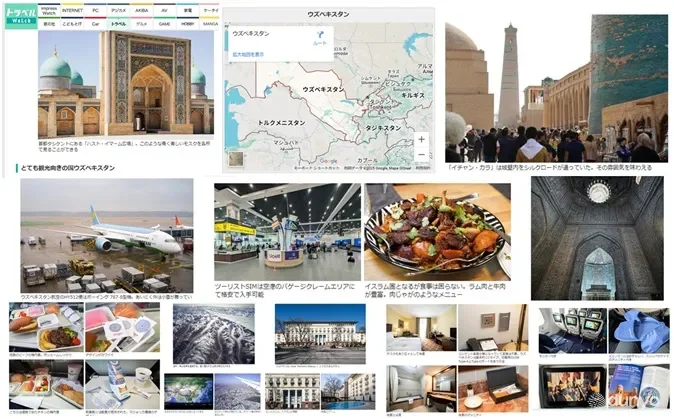The image size is (674, 419).
Task: Open the AV tab
Action: click(x=164, y=10)
